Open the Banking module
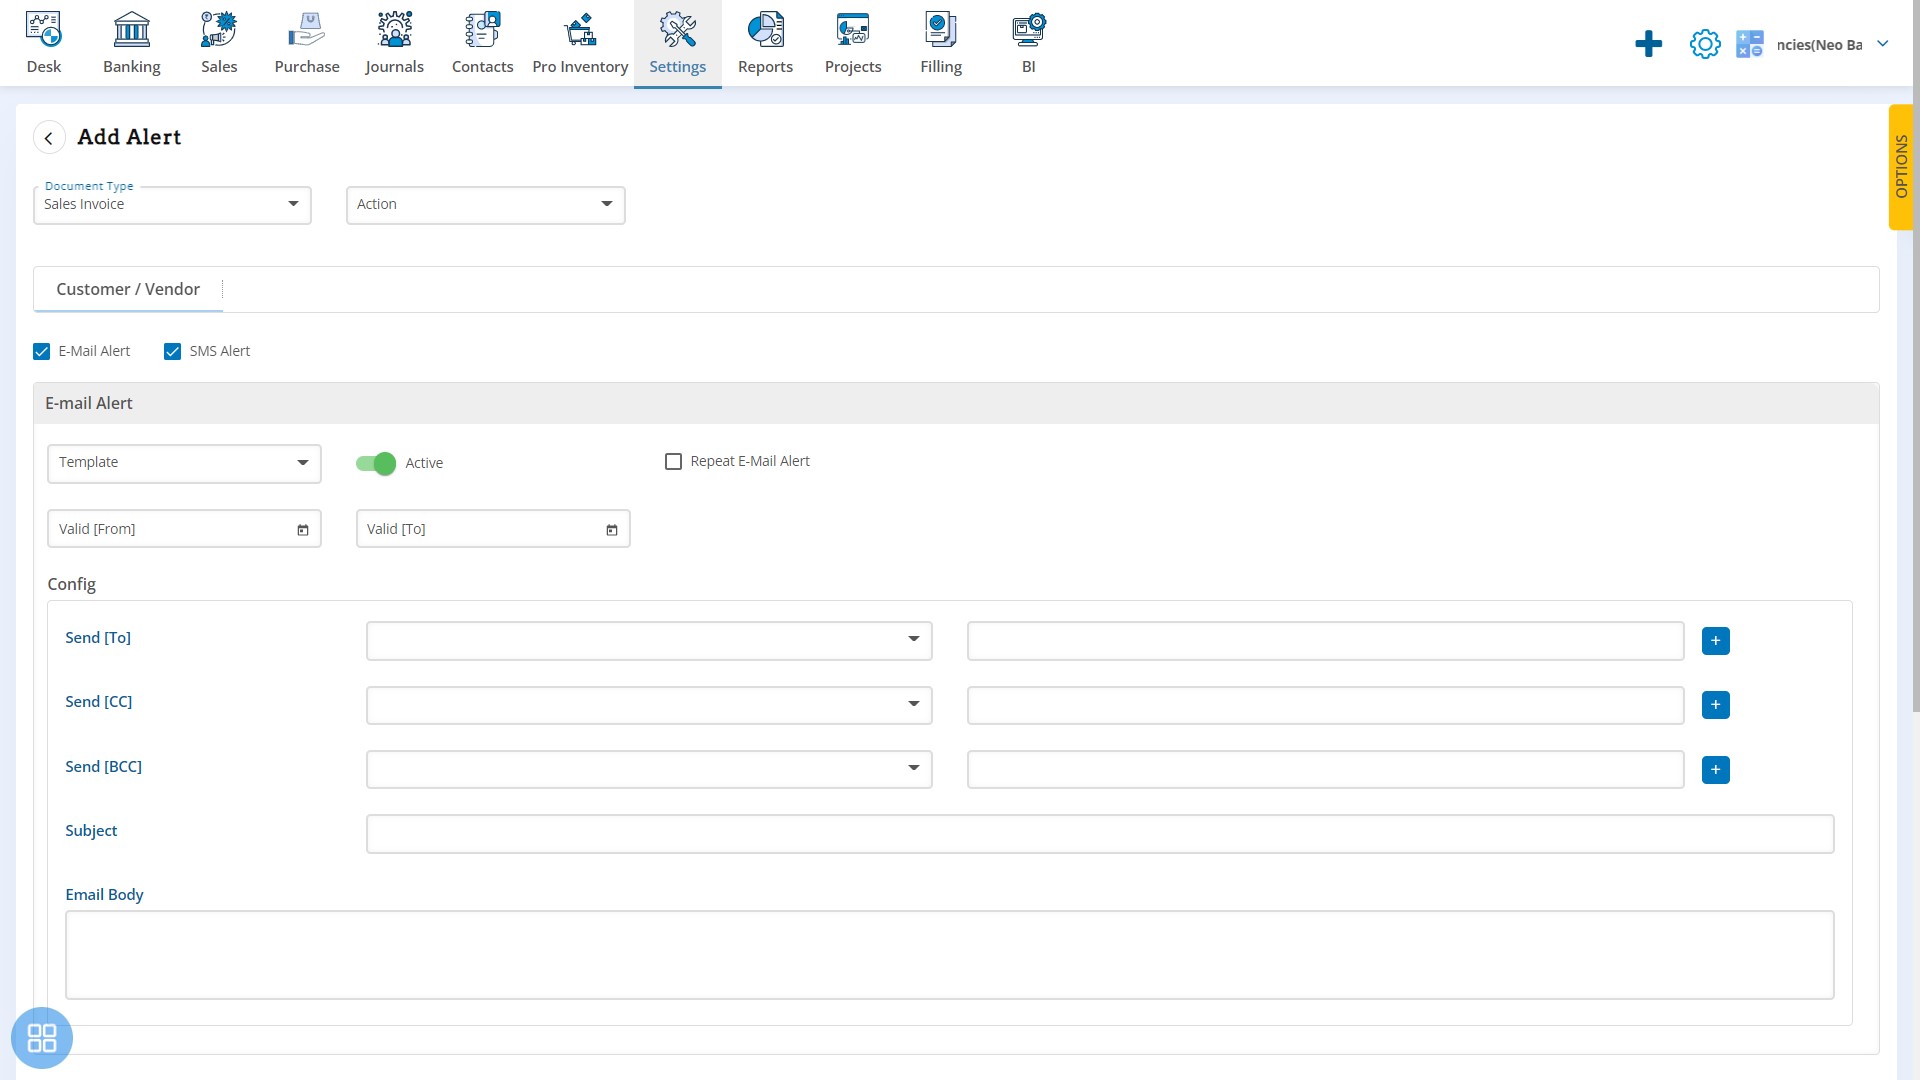Screen dimensions: 1920x1080 [131, 42]
